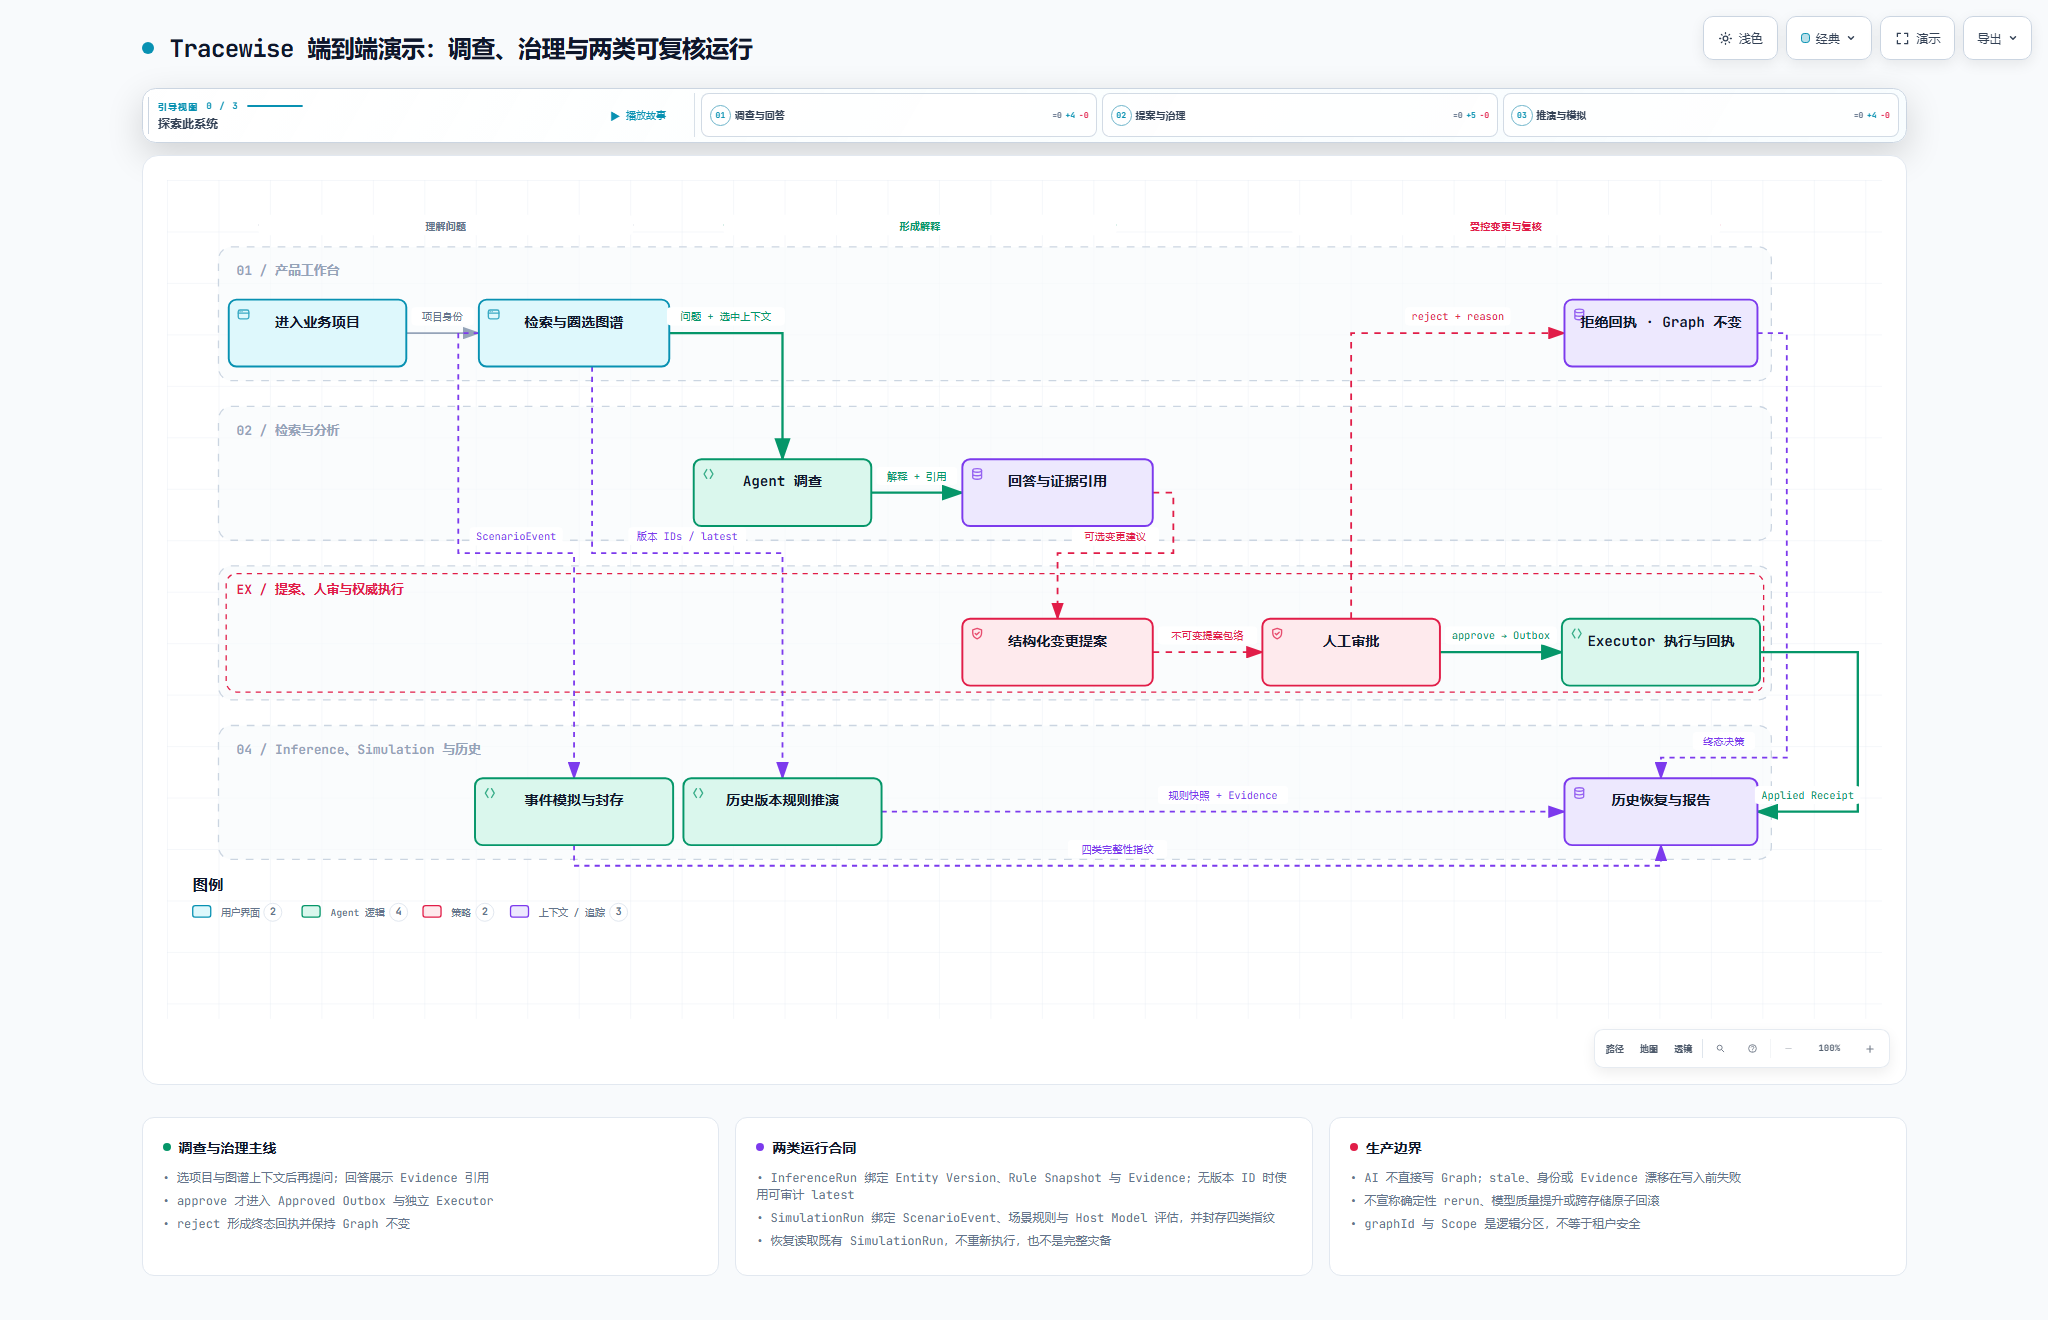Click the Applied Receipt edge label
This screenshot has width=2048, height=1320.
pyautogui.click(x=1807, y=796)
